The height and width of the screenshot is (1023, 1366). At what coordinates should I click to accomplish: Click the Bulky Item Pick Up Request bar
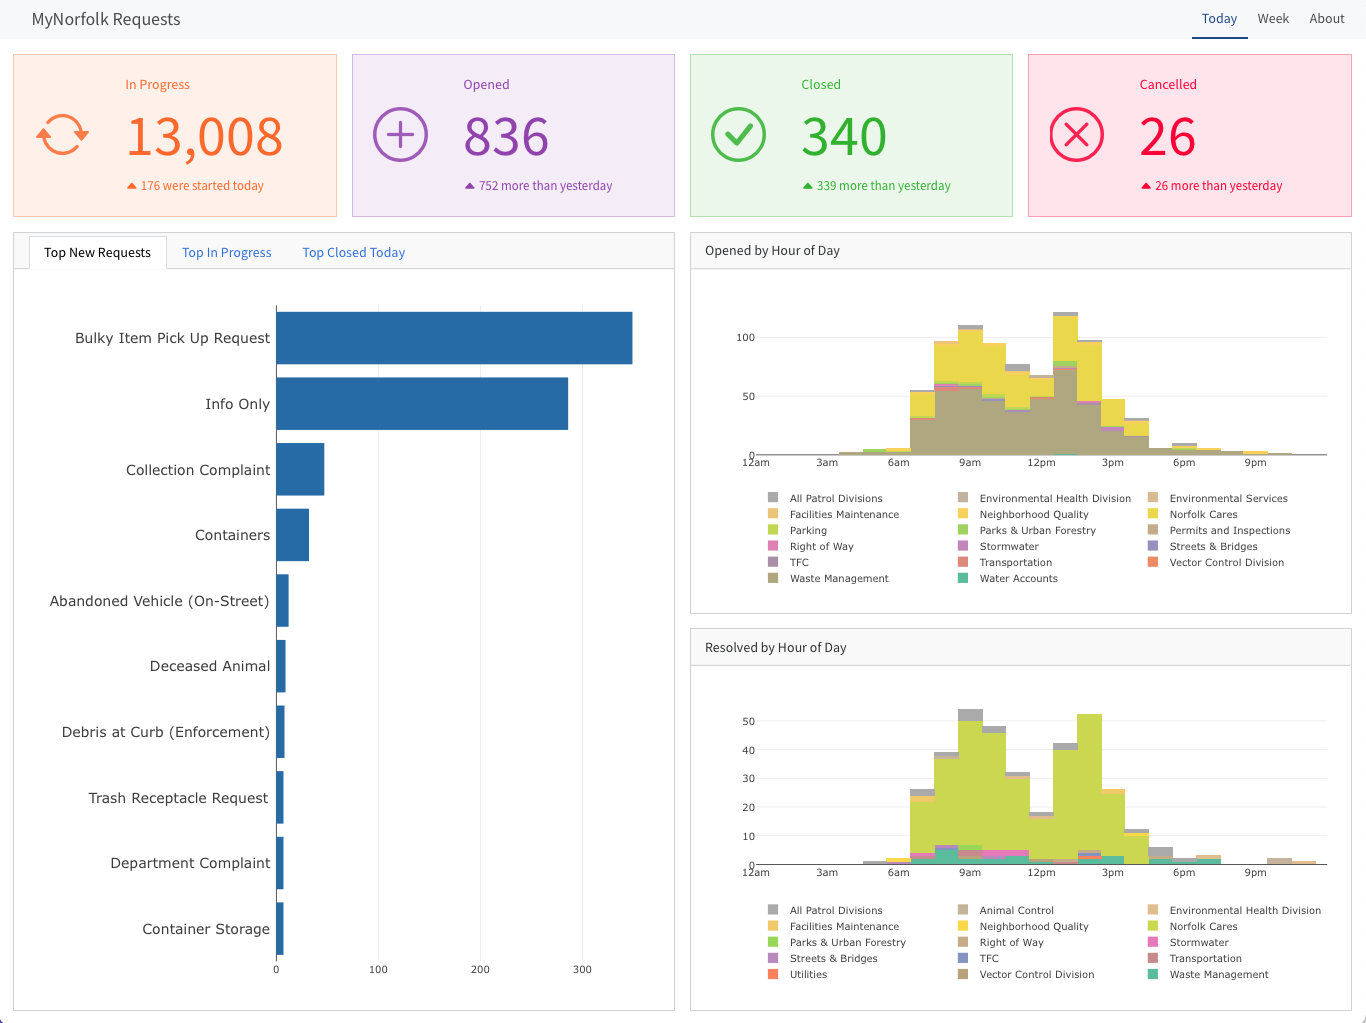[x=454, y=338]
